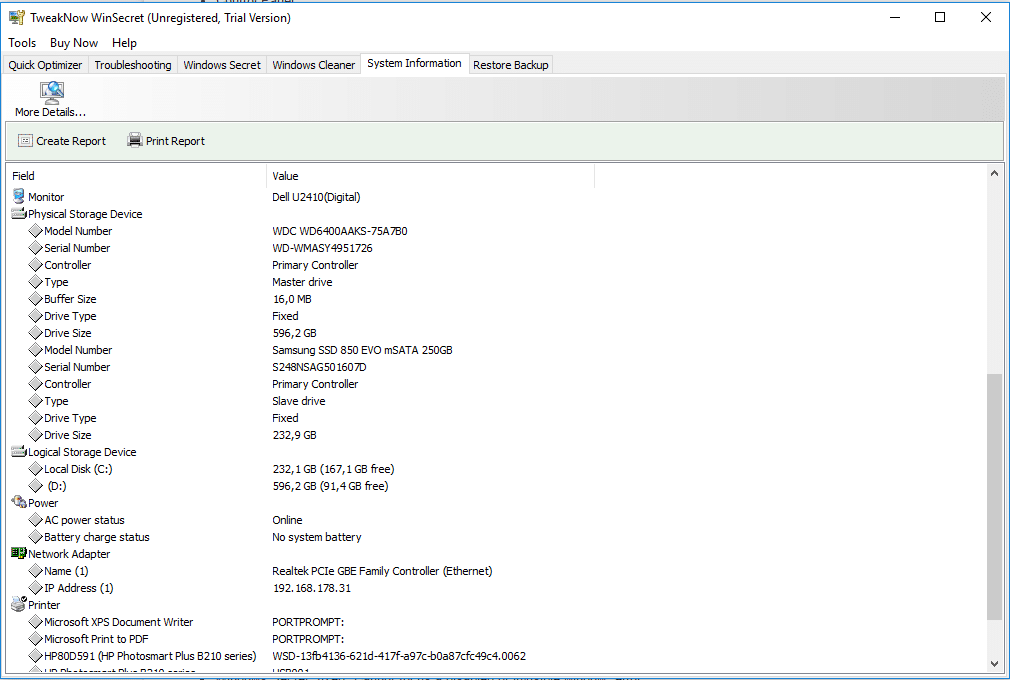
Task: Select the Logical Storage Device icon
Action: point(19,452)
